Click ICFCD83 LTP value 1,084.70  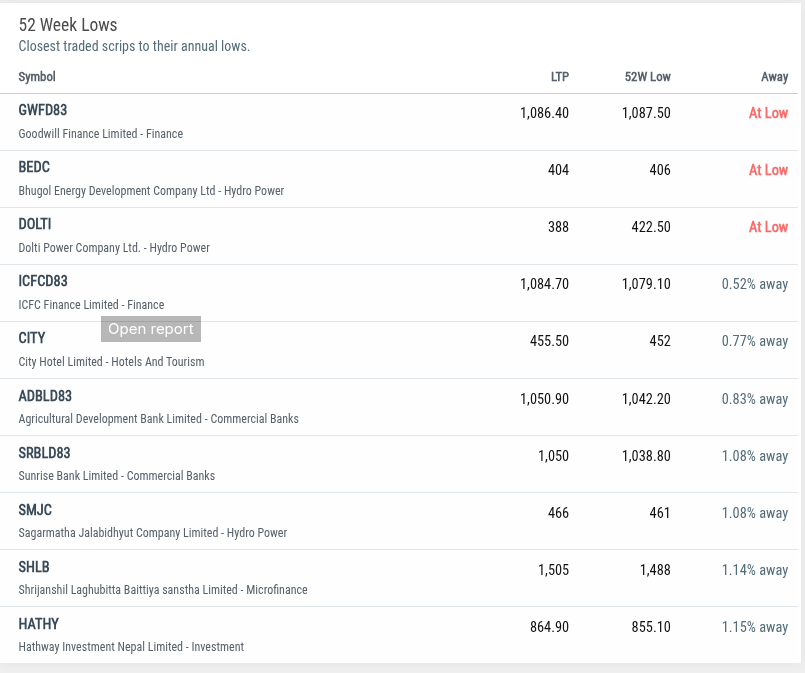click(x=544, y=284)
